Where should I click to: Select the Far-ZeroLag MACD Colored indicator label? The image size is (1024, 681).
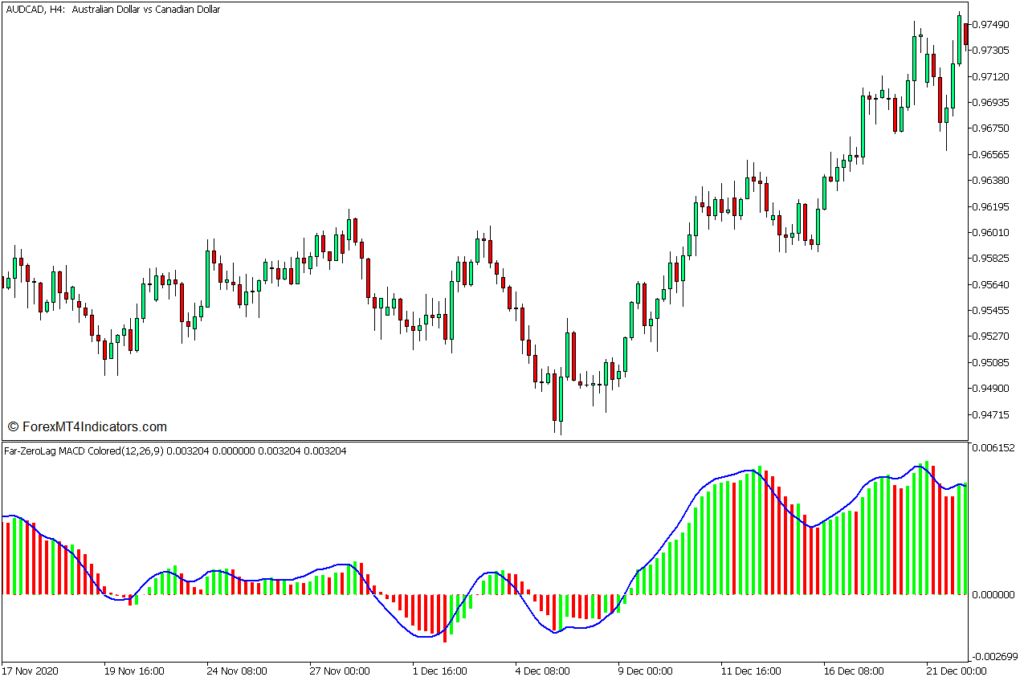175,452
